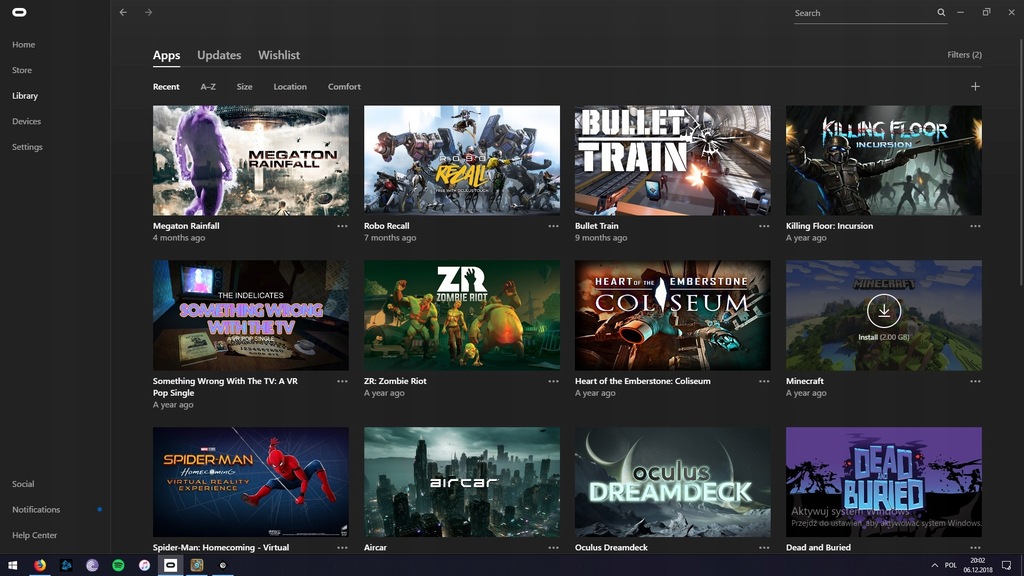
Task: Go to Home in the sidebar
Action: 24,44
